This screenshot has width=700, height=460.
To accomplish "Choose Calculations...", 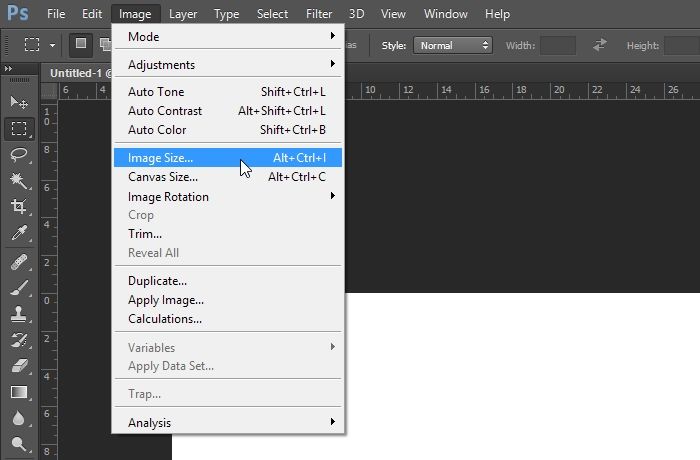I will pyautogui.click(x=228, y=319).
